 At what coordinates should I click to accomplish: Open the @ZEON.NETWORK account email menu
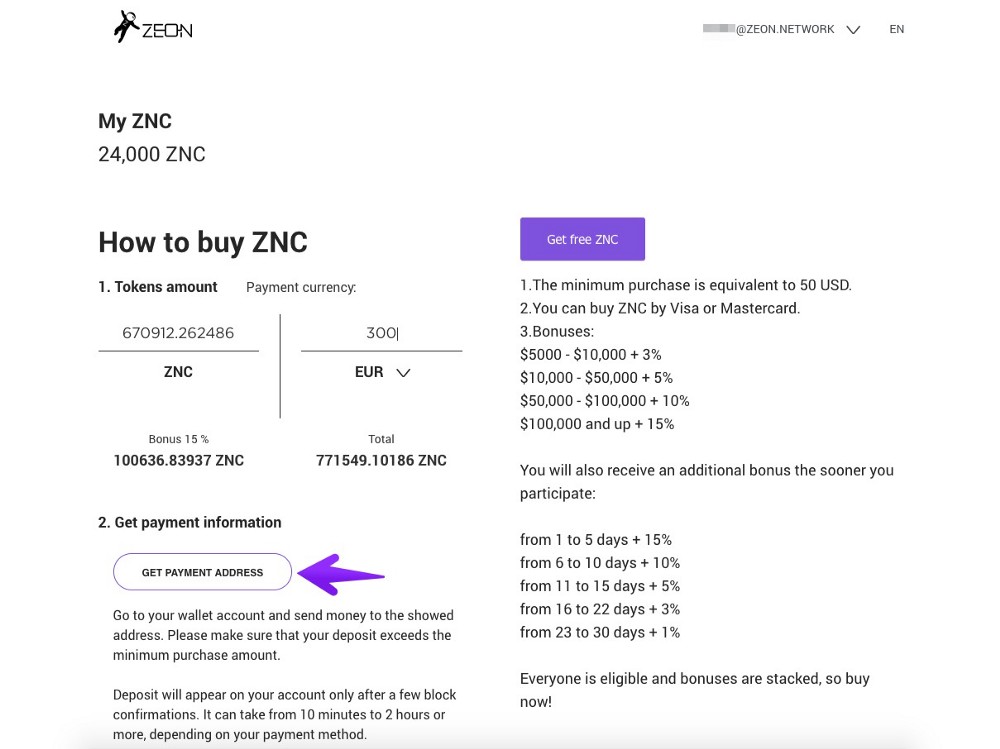(x=769, y=29)
